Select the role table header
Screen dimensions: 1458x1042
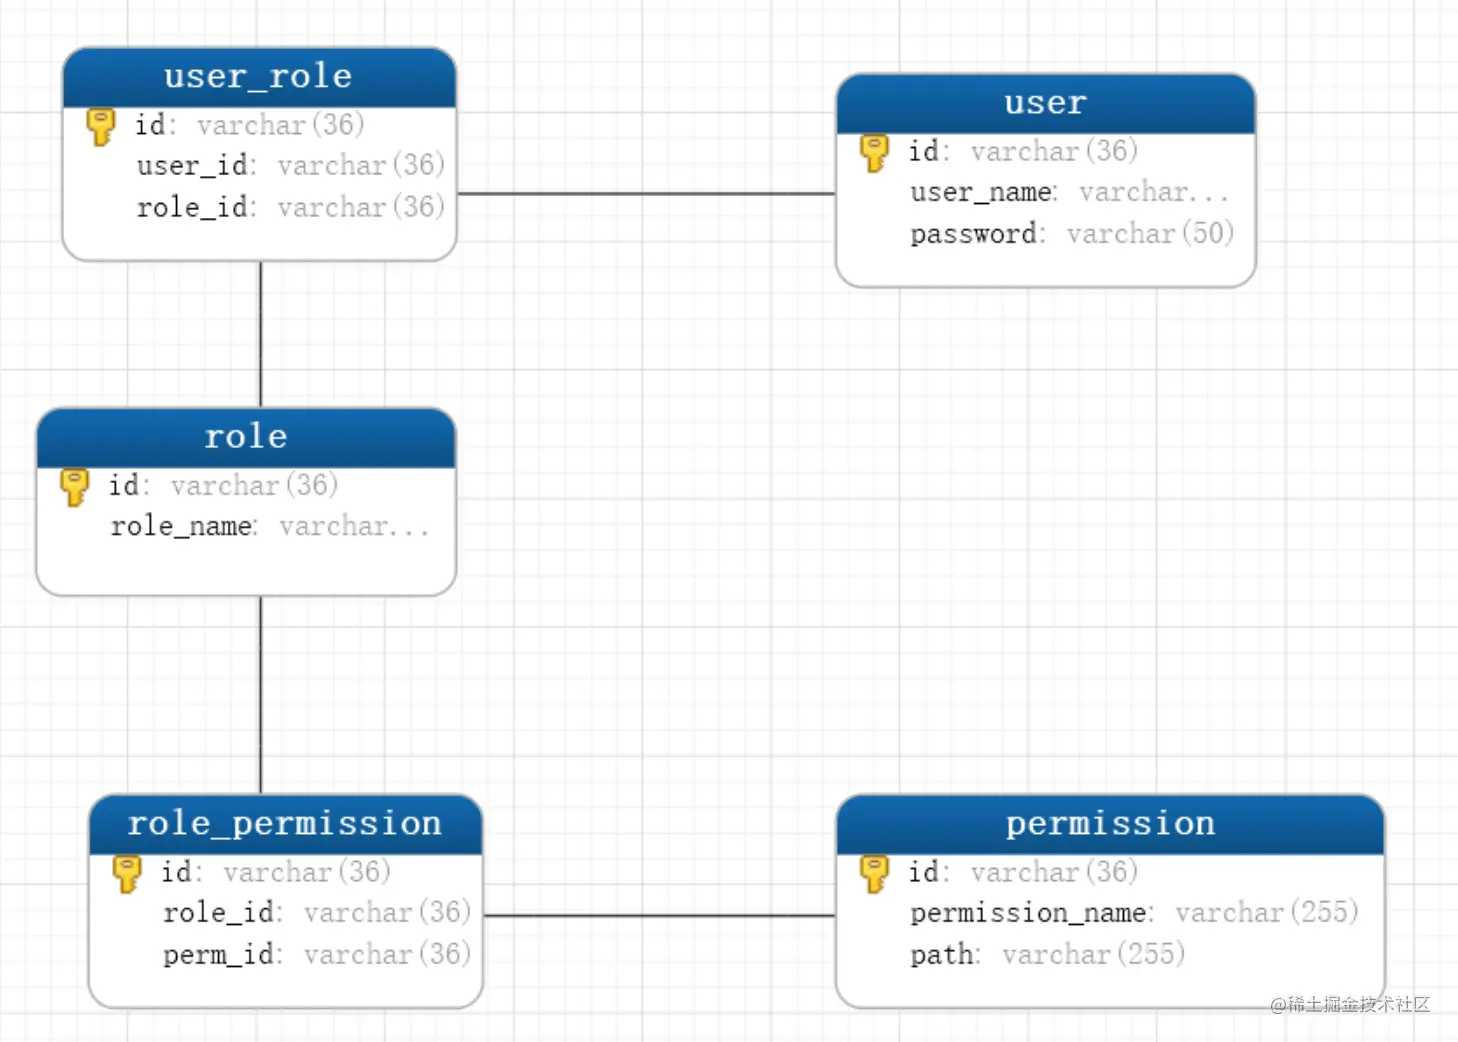(x=246, y=437)
